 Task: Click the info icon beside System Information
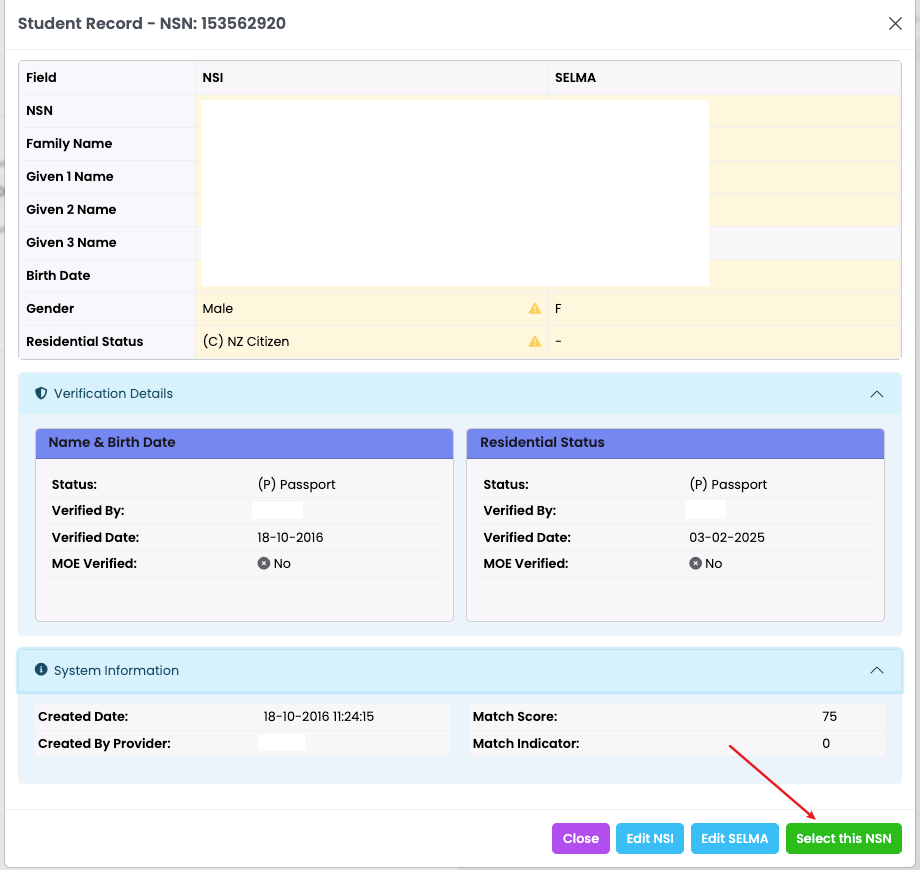click(41, 669)
